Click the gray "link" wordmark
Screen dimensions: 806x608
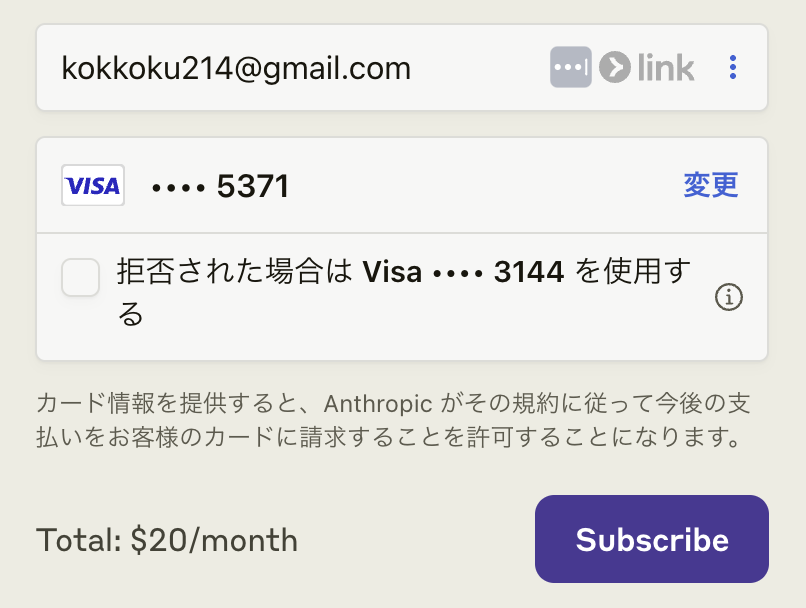point(665,68)
